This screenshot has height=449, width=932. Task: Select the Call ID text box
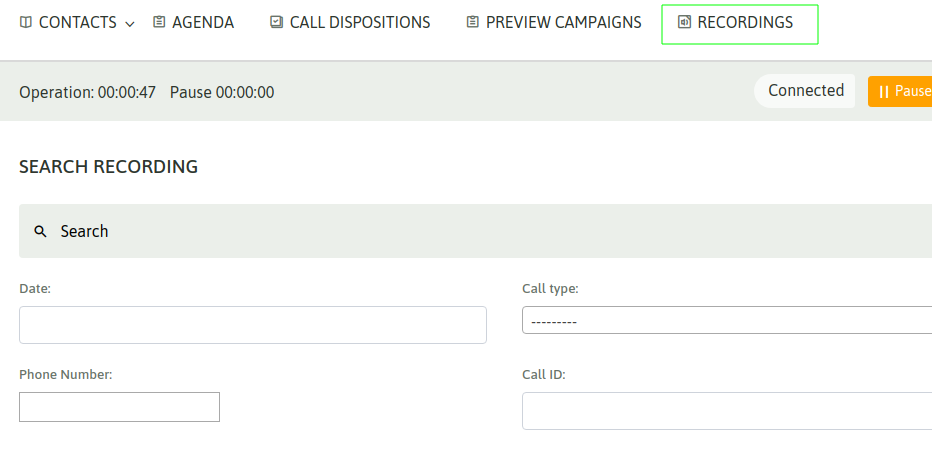726,410
